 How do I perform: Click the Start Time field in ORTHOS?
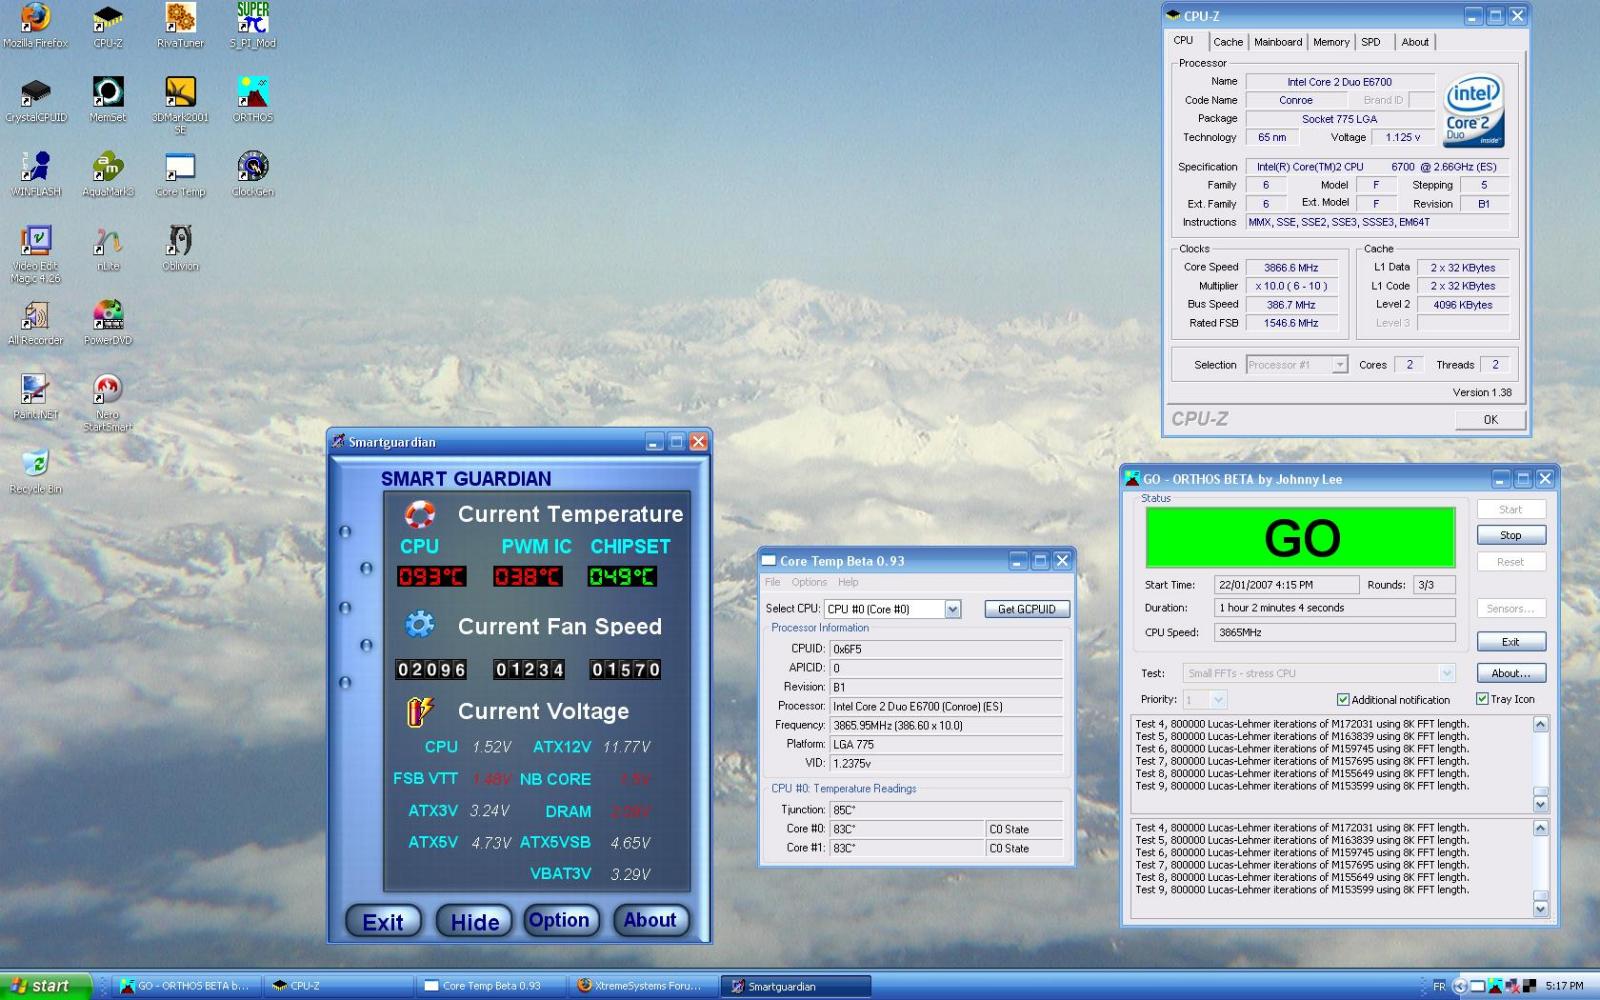(1286, 585)
